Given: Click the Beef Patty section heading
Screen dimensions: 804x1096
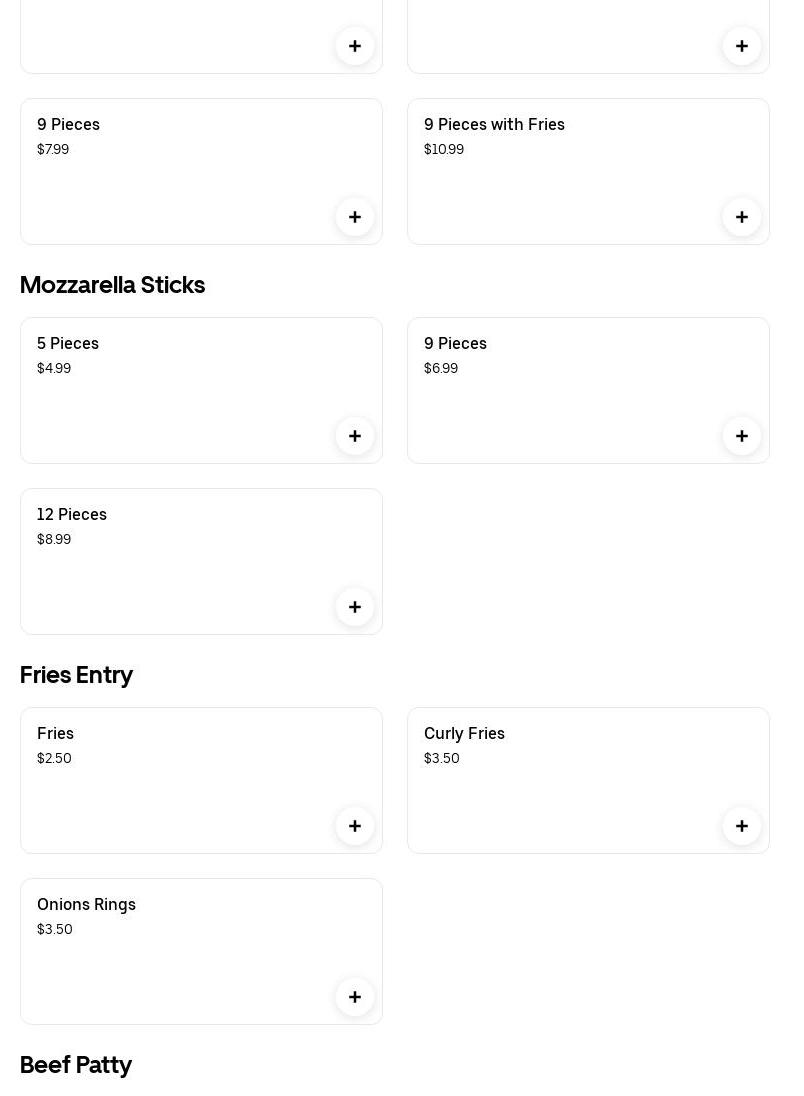Looking at the screenshot, I should point(76,1065).
